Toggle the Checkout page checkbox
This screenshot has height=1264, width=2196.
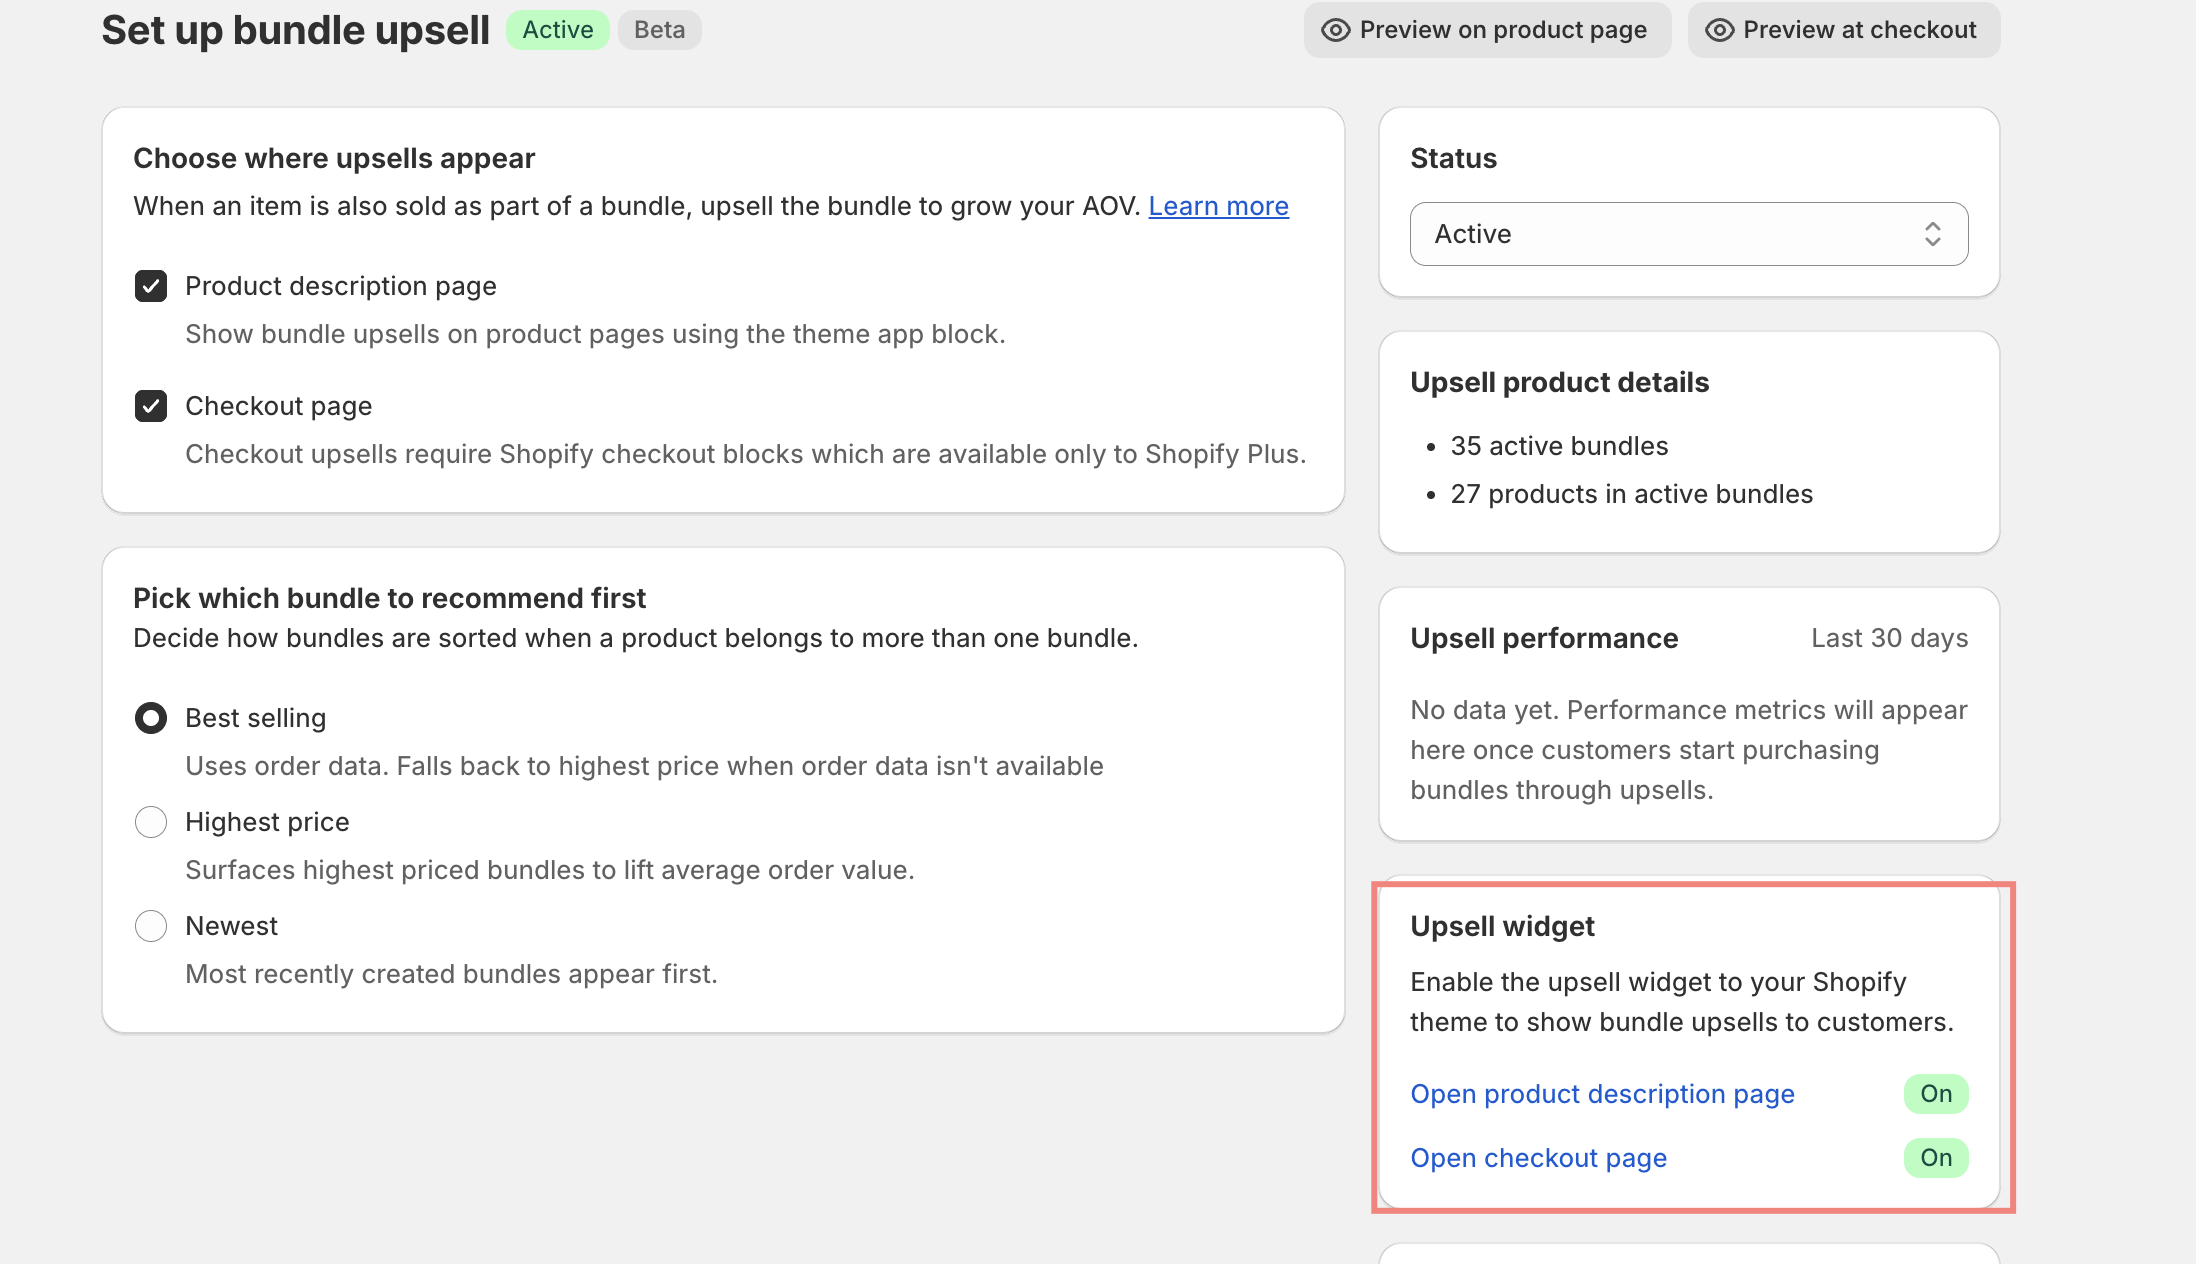coord(151,406)
